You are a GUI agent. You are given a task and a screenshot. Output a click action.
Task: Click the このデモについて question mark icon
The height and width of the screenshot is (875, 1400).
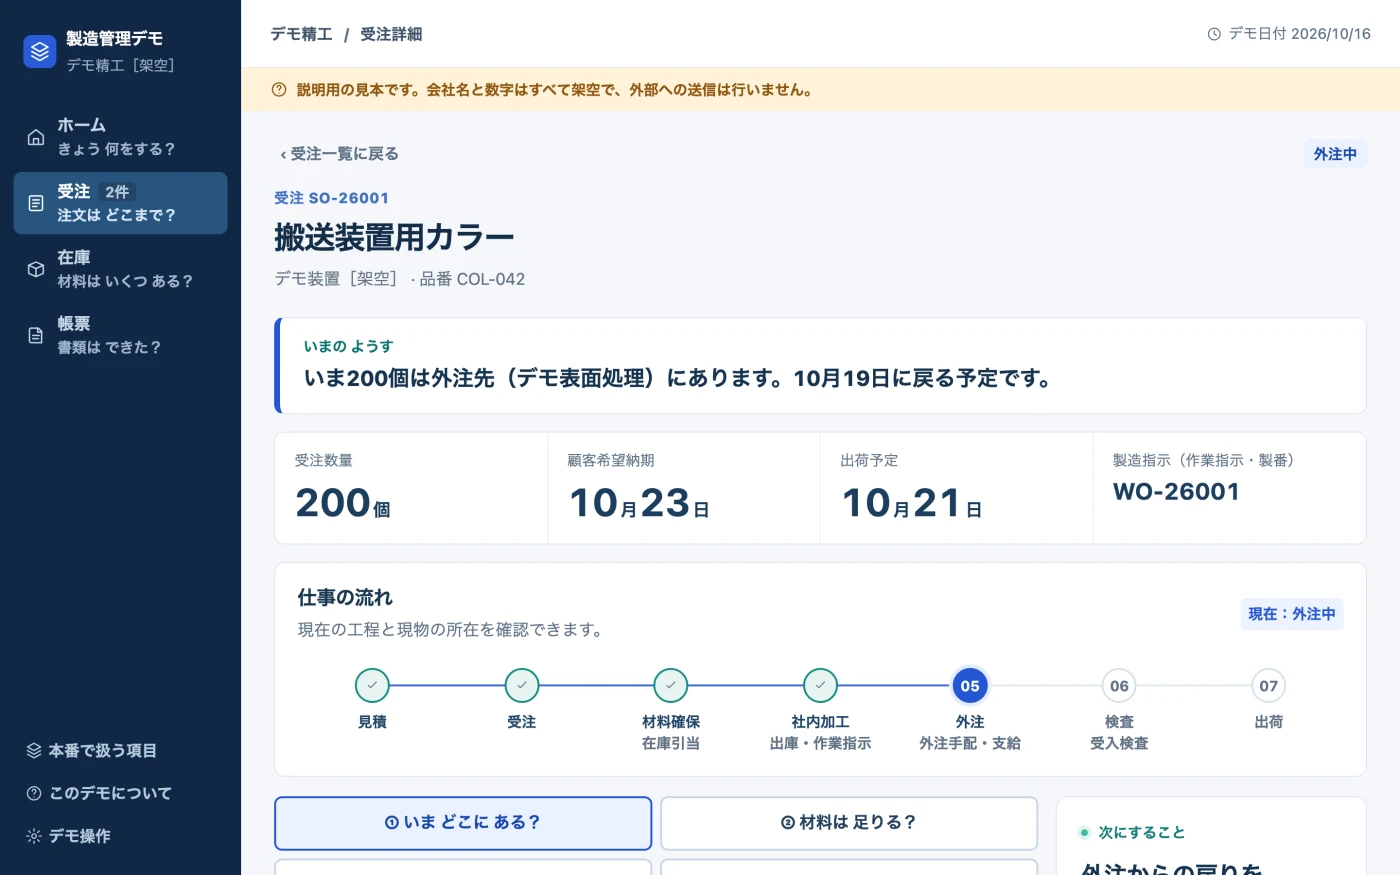coord(34,793)
